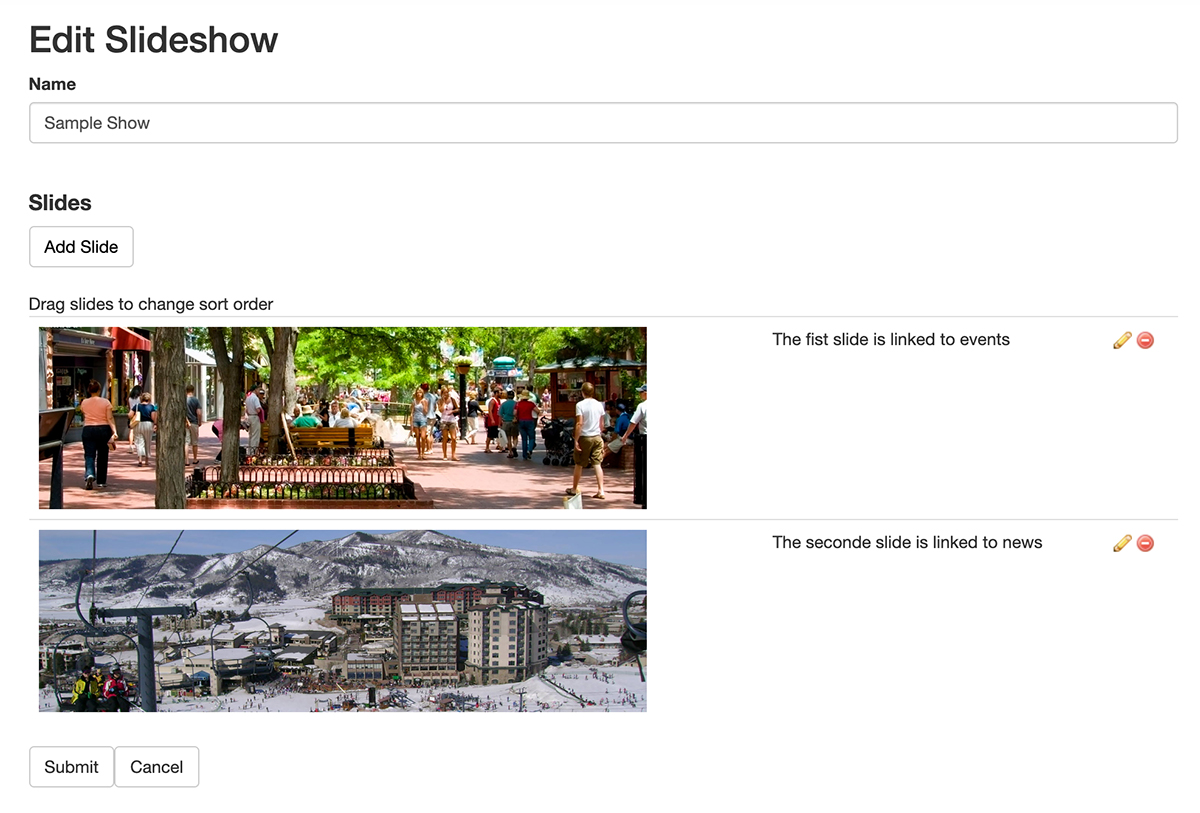
Task: Click the Edit Slideshow page title
Action: coord(154,40)
